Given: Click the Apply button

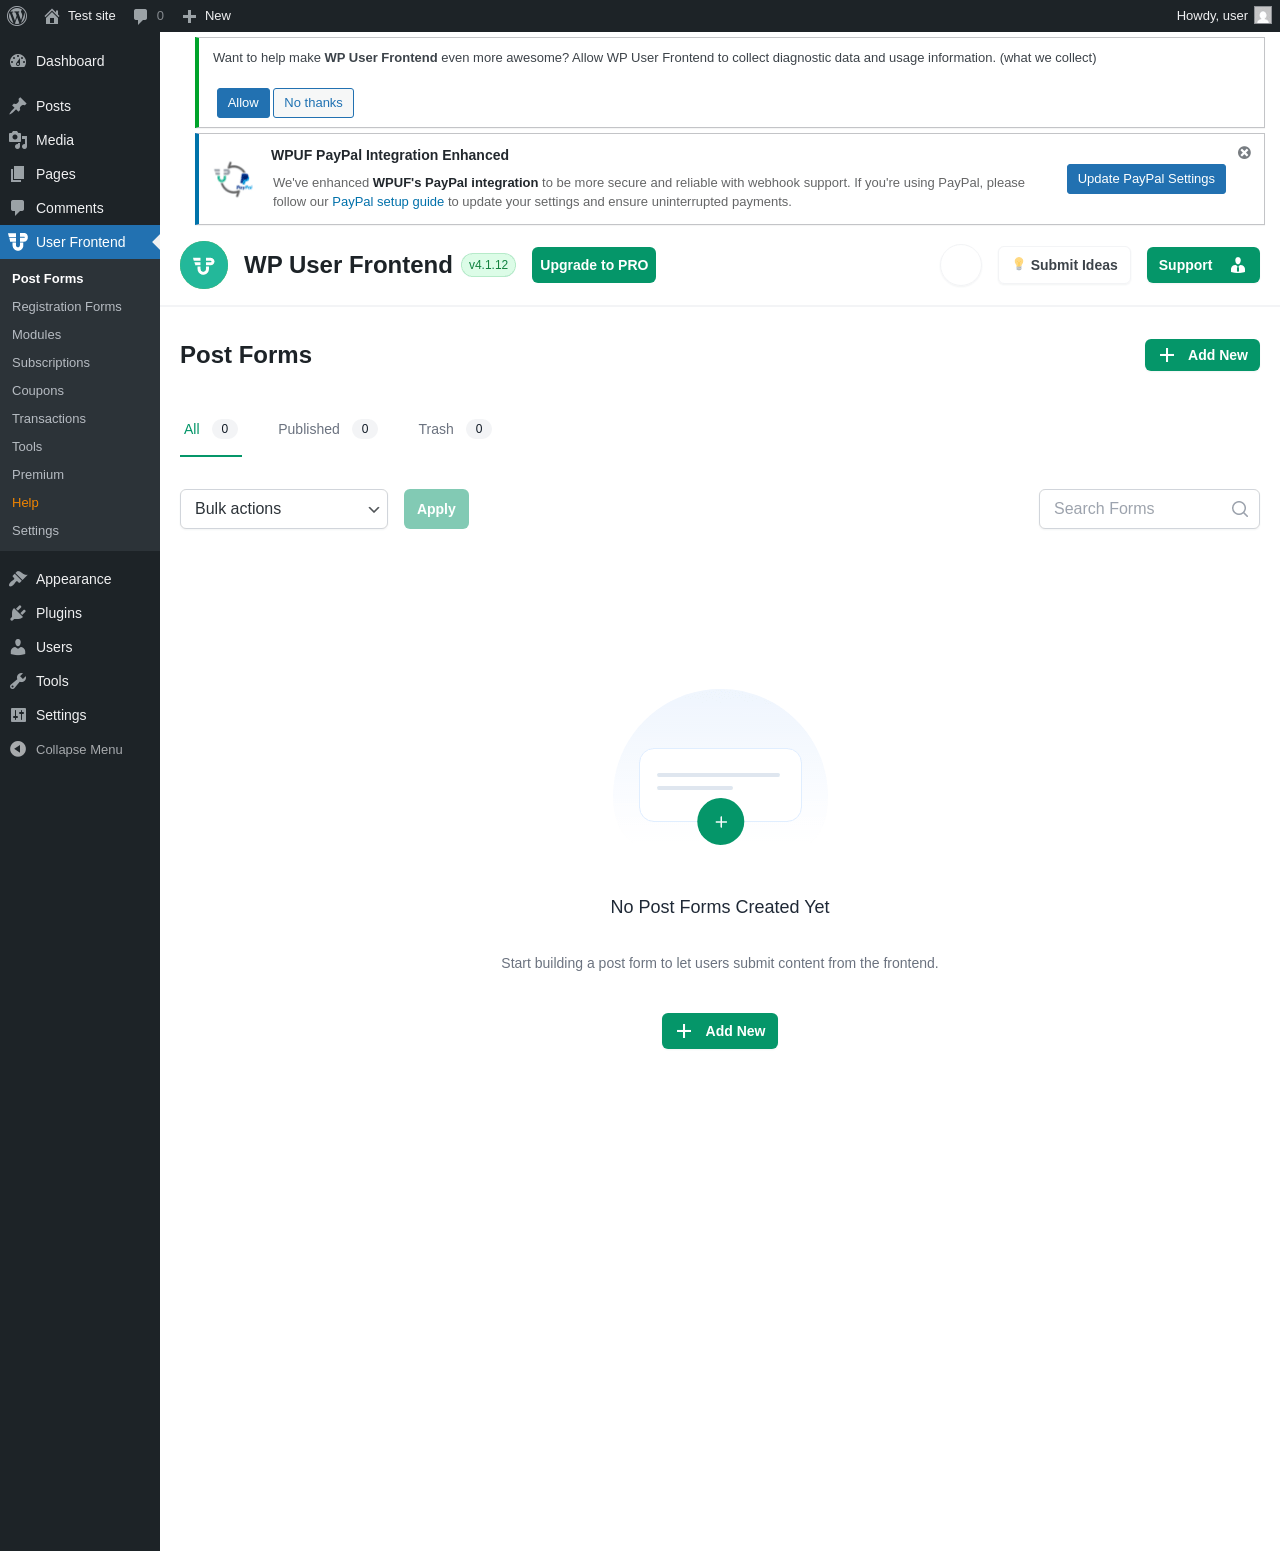Looking at the screenshot, I should coord(436,509).
